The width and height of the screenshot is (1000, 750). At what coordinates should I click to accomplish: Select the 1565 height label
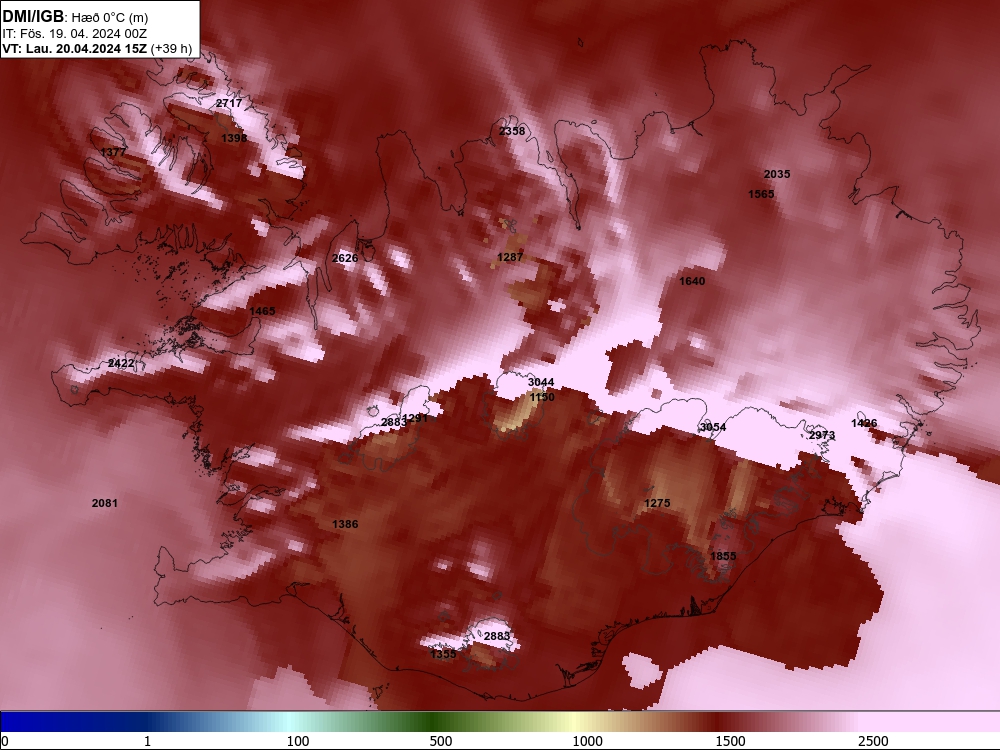click(x=761, y=194)
